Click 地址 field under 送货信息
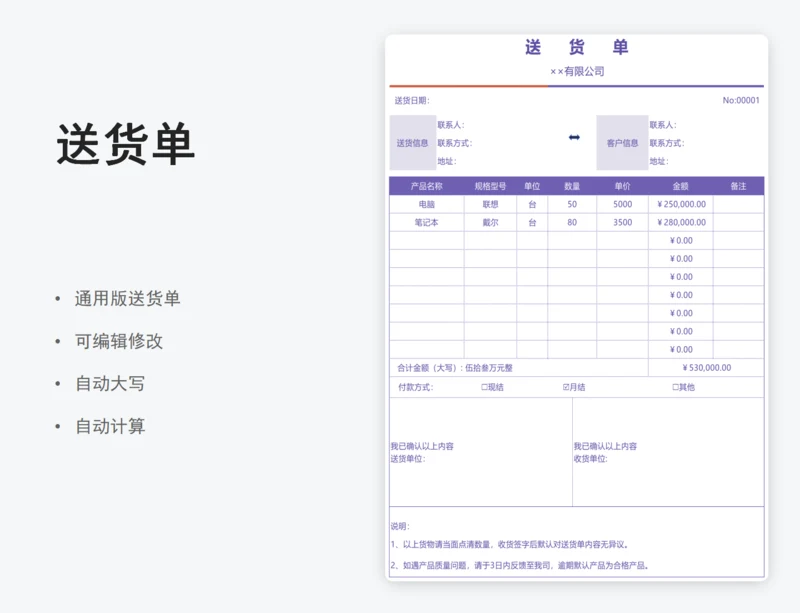 pyautogui.click(x=447, y=162)
